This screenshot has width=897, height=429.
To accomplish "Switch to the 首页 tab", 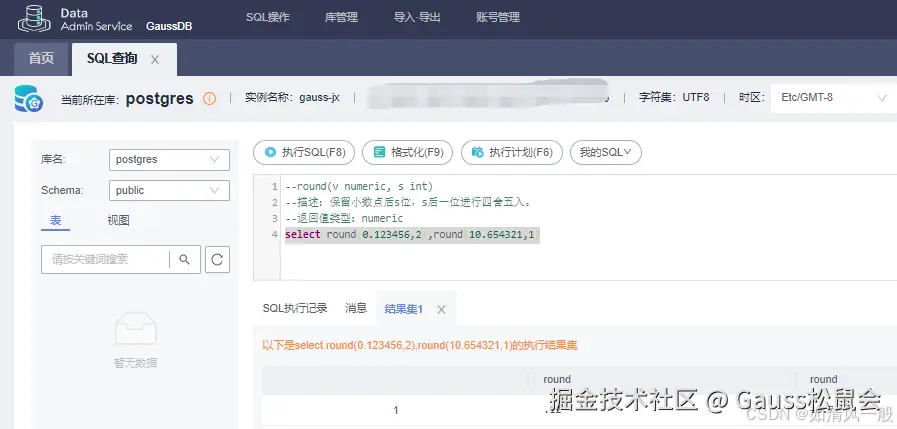I will [x=41, y=59].
